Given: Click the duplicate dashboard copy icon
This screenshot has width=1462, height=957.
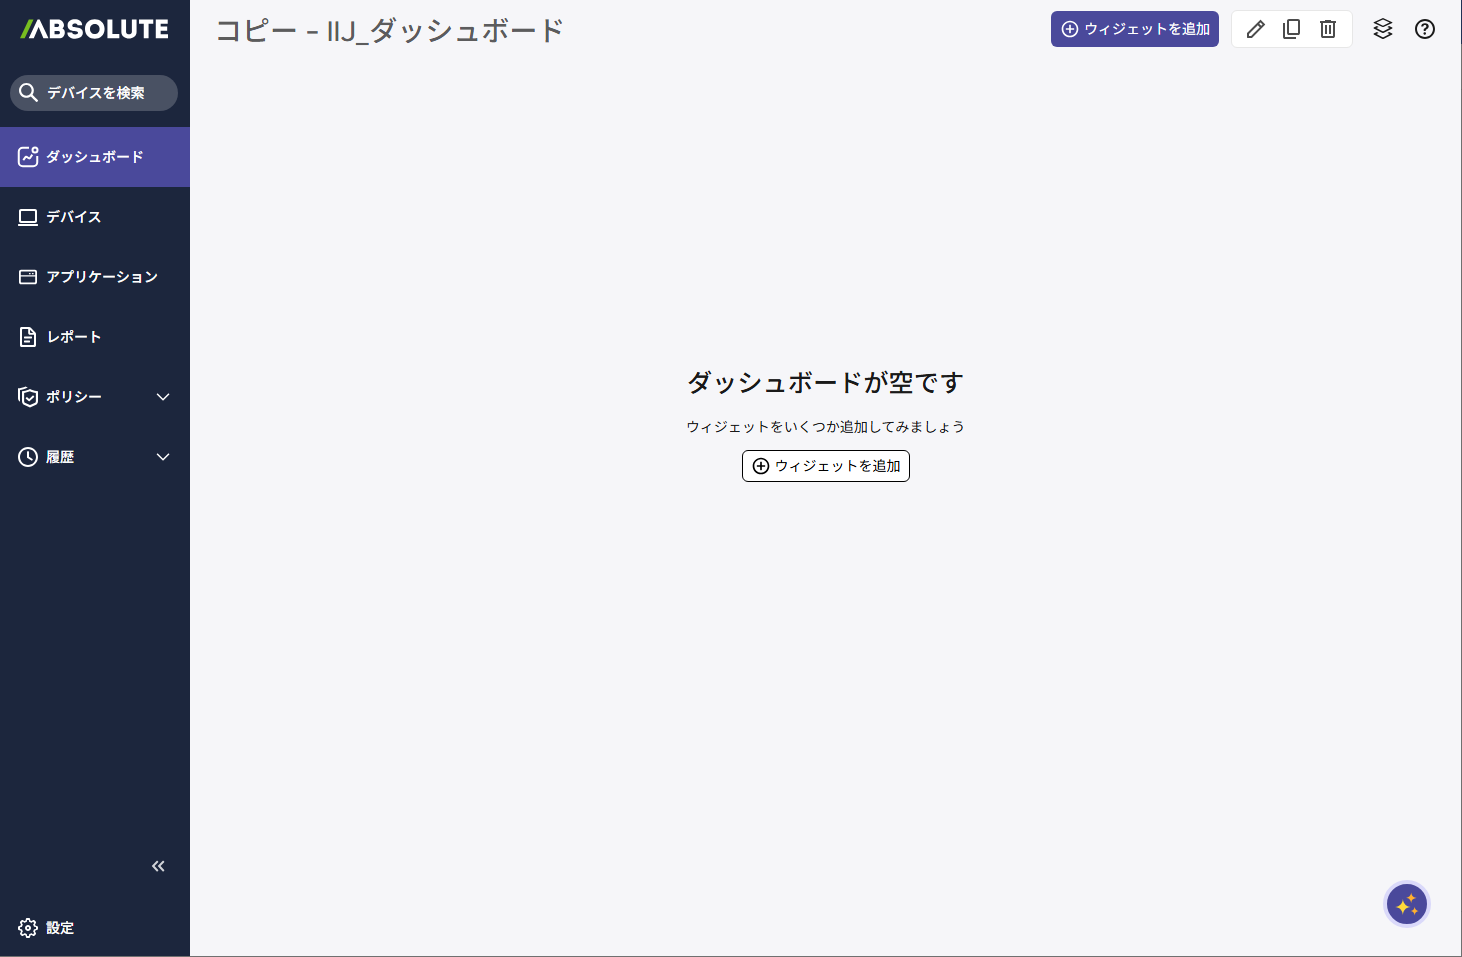Looking at the screenshot, I should (x=1292, y=29).
